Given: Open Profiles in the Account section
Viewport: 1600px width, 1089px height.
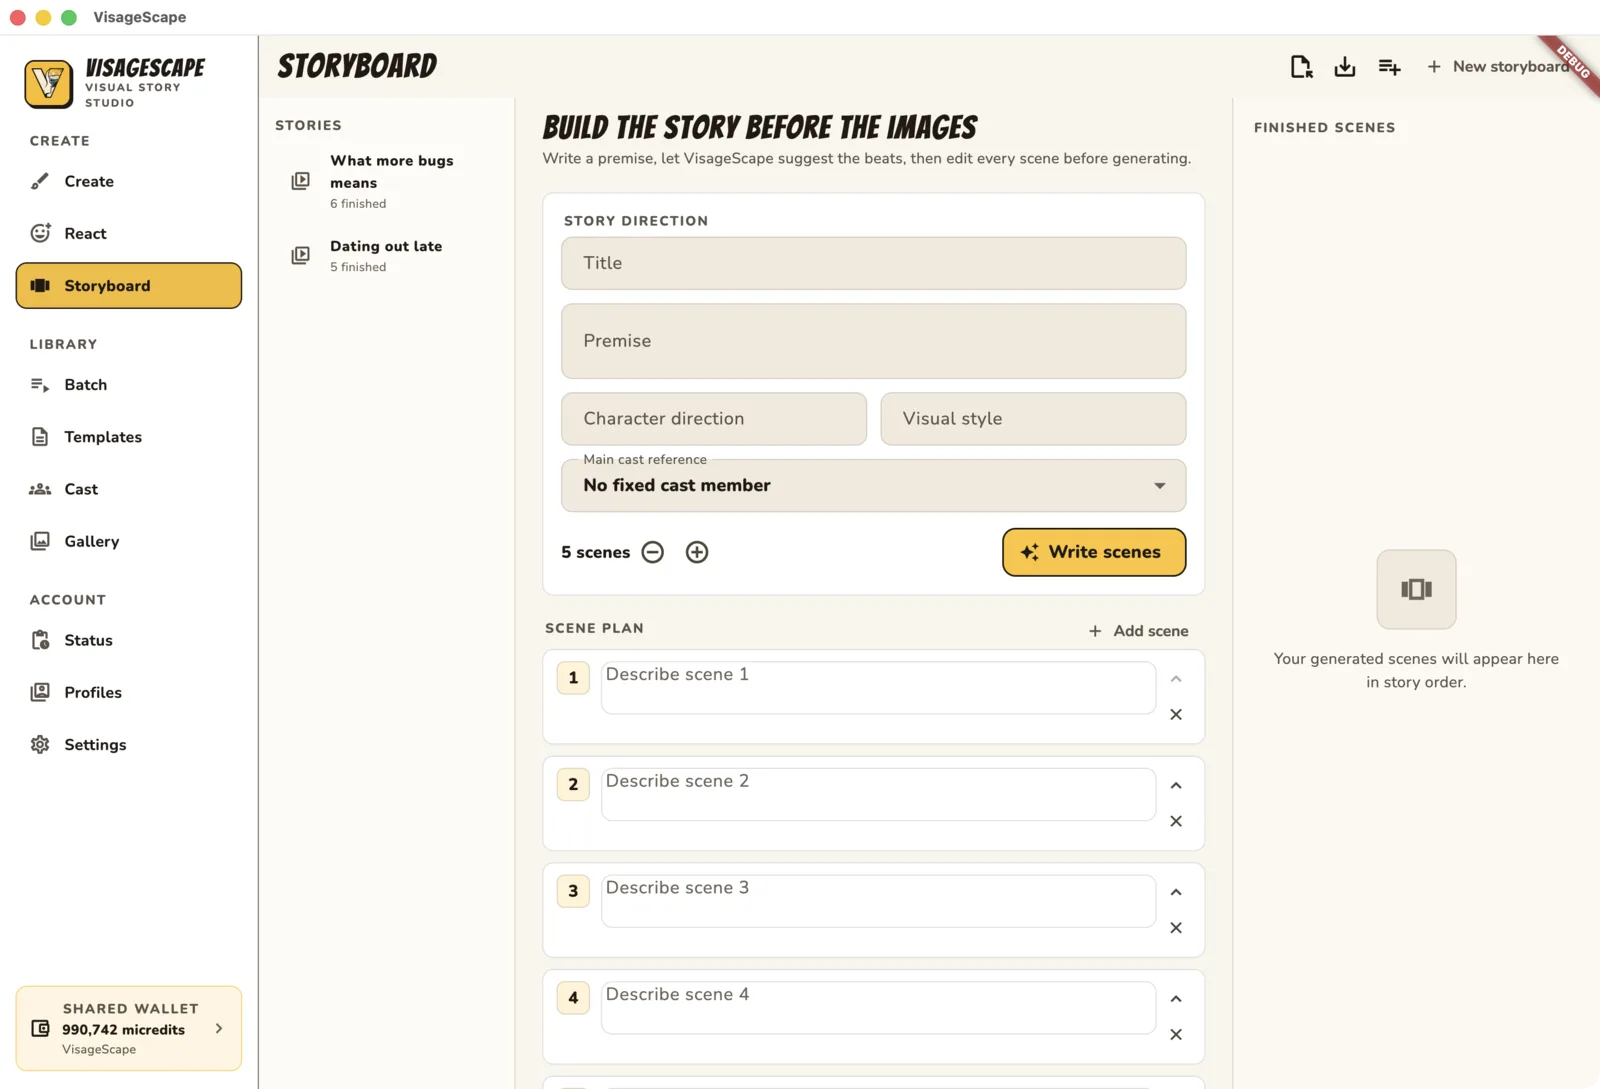Looking at the screenshot, I should (128, 692).
